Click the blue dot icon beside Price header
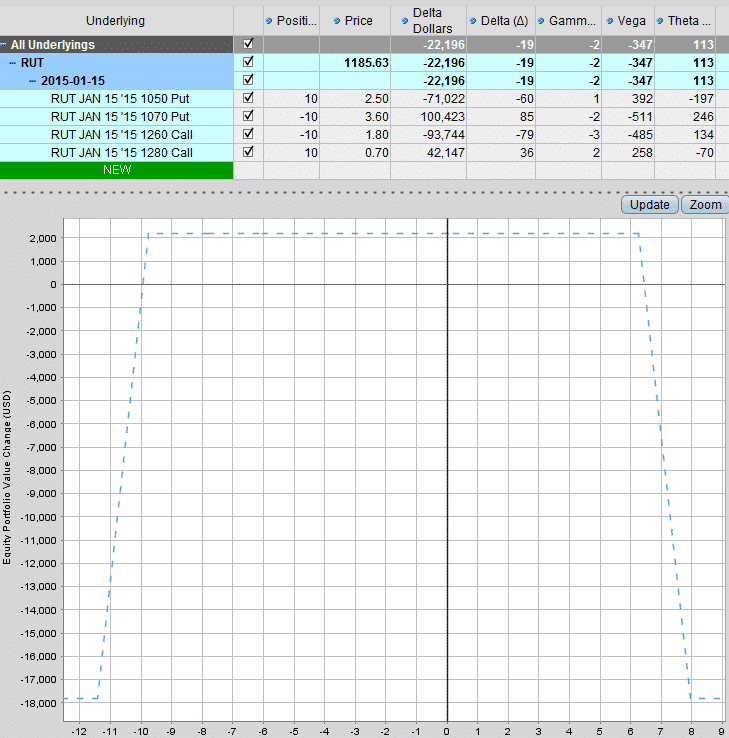 [336, 21]
